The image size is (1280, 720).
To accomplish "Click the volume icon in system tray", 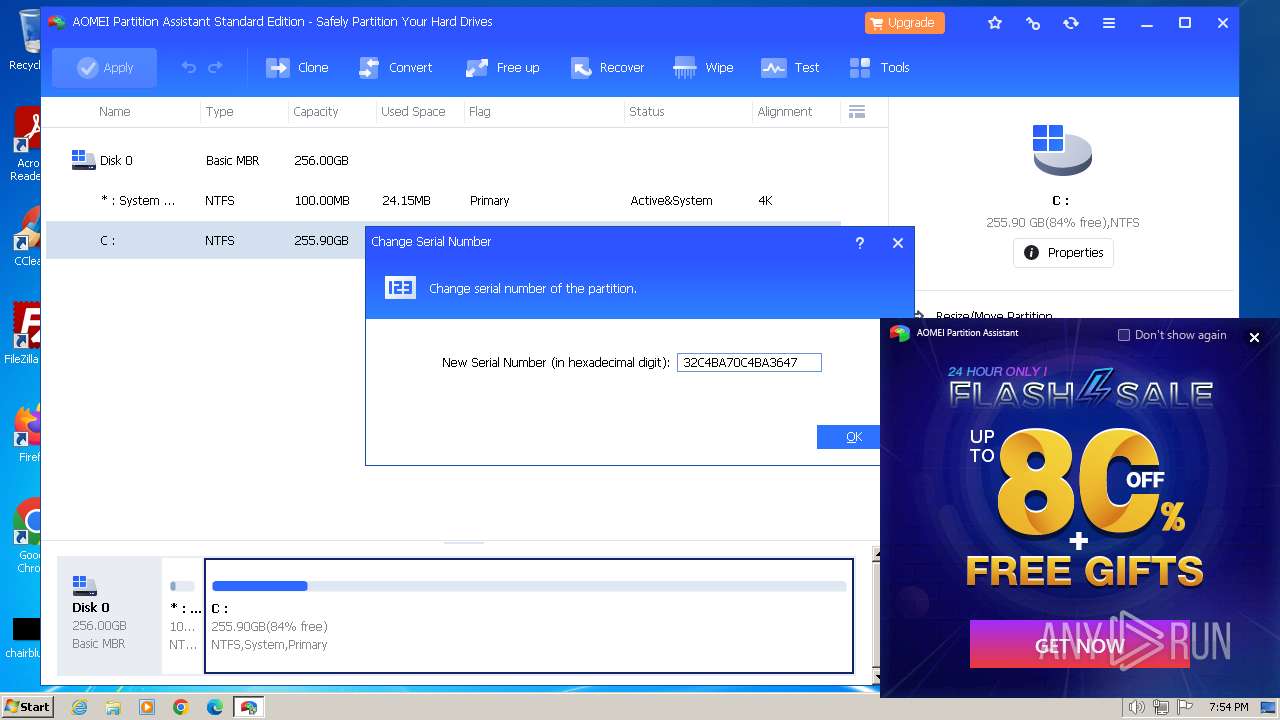I will coord(1137,707).
